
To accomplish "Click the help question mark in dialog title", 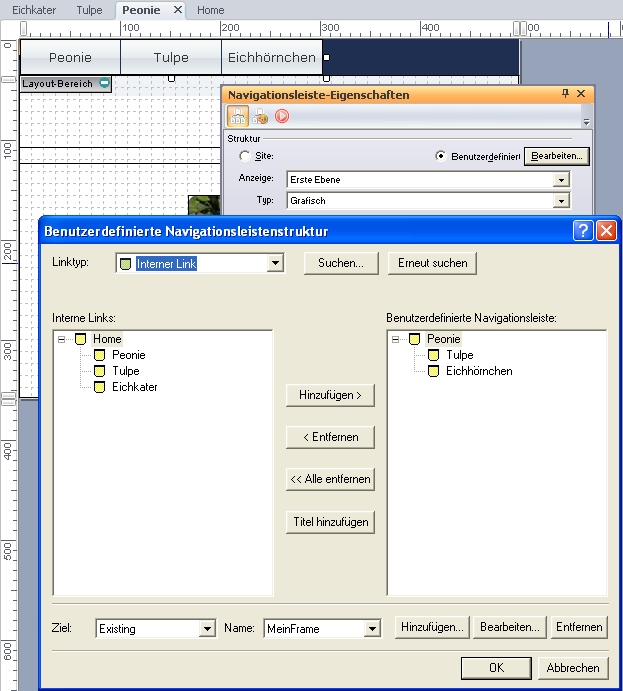I will pyautogui.click(x=583, y=231).
